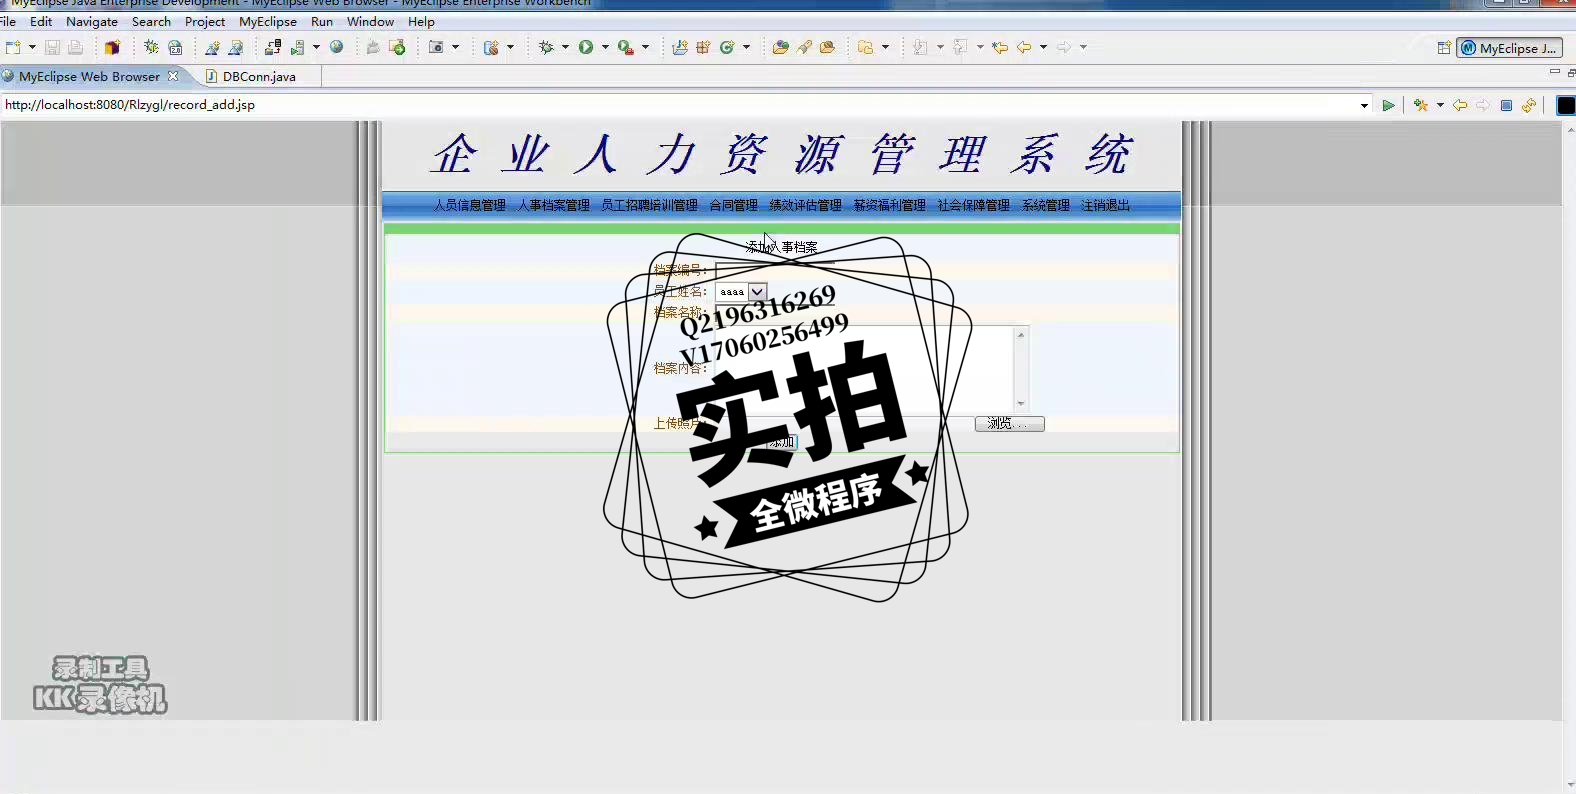Click the web browser back arrow icon
Viewport: 1576px width, 794px height.
click(1460, 105)
